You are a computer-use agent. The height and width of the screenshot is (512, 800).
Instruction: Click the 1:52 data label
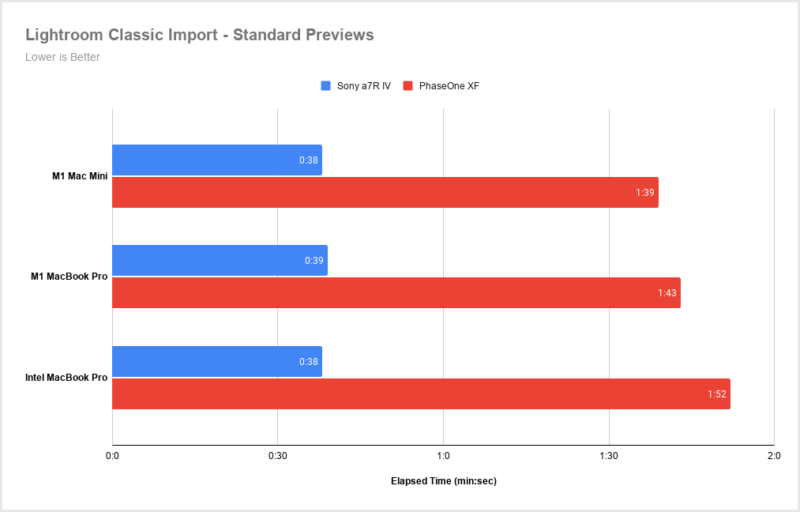[x=717, y=393]
